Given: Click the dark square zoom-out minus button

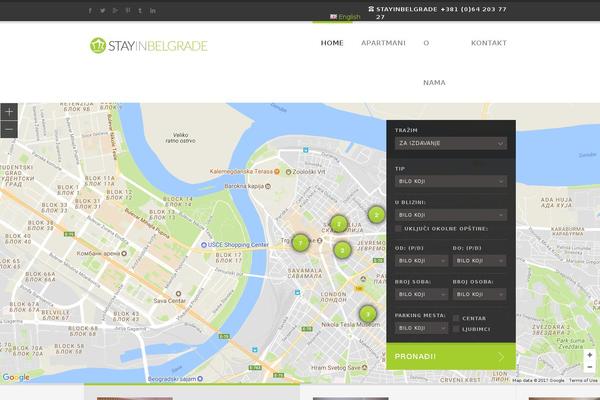Looking at the screenshot, I should pyautogui.click(x=9, y=129).
